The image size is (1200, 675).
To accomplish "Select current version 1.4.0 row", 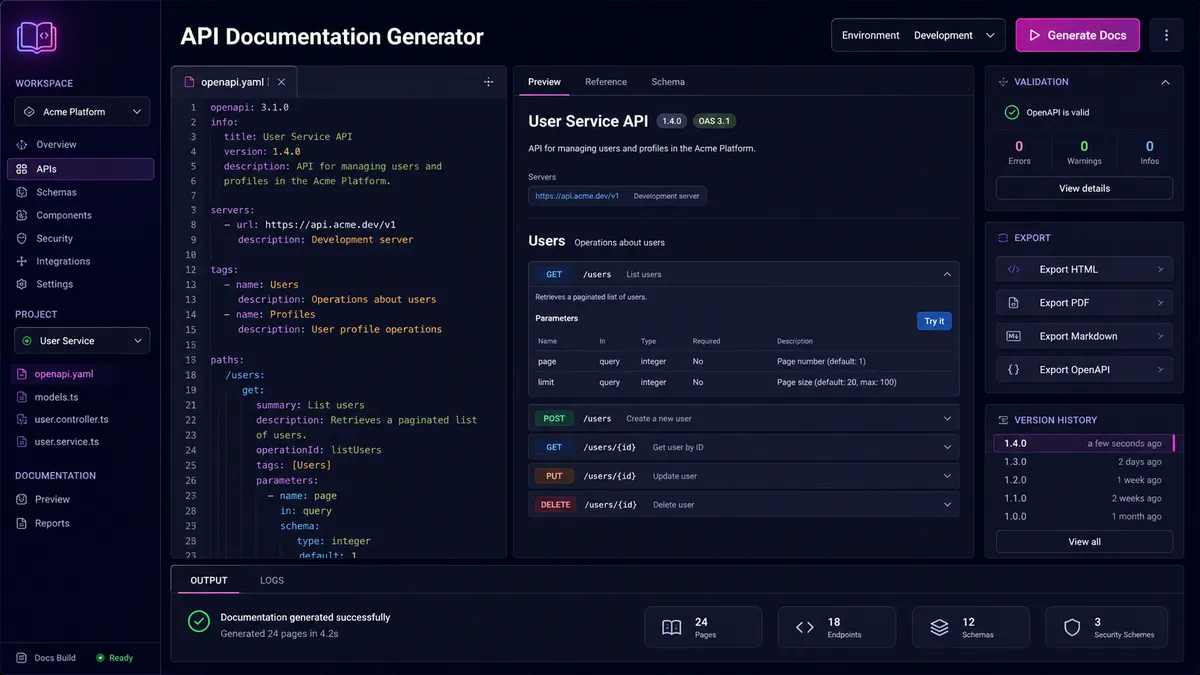I will pyautogui.click(x=1084, y=443).
